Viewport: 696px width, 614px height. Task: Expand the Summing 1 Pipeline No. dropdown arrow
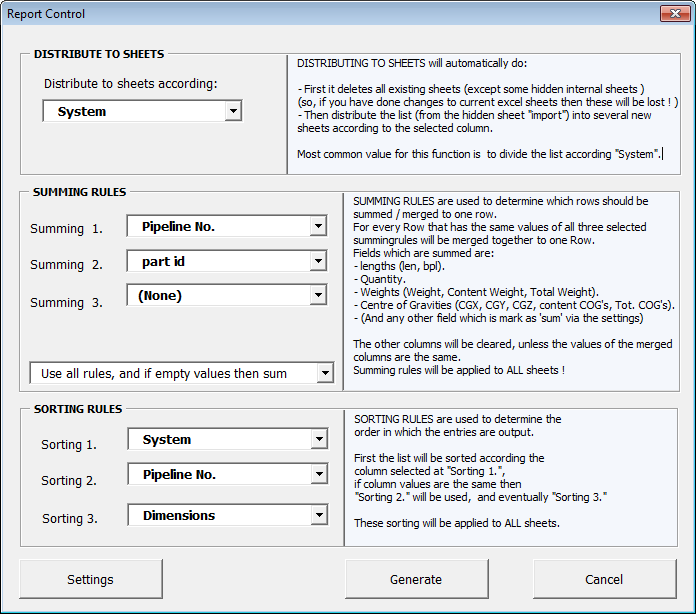pyautogui.click(x=318, y=226)
